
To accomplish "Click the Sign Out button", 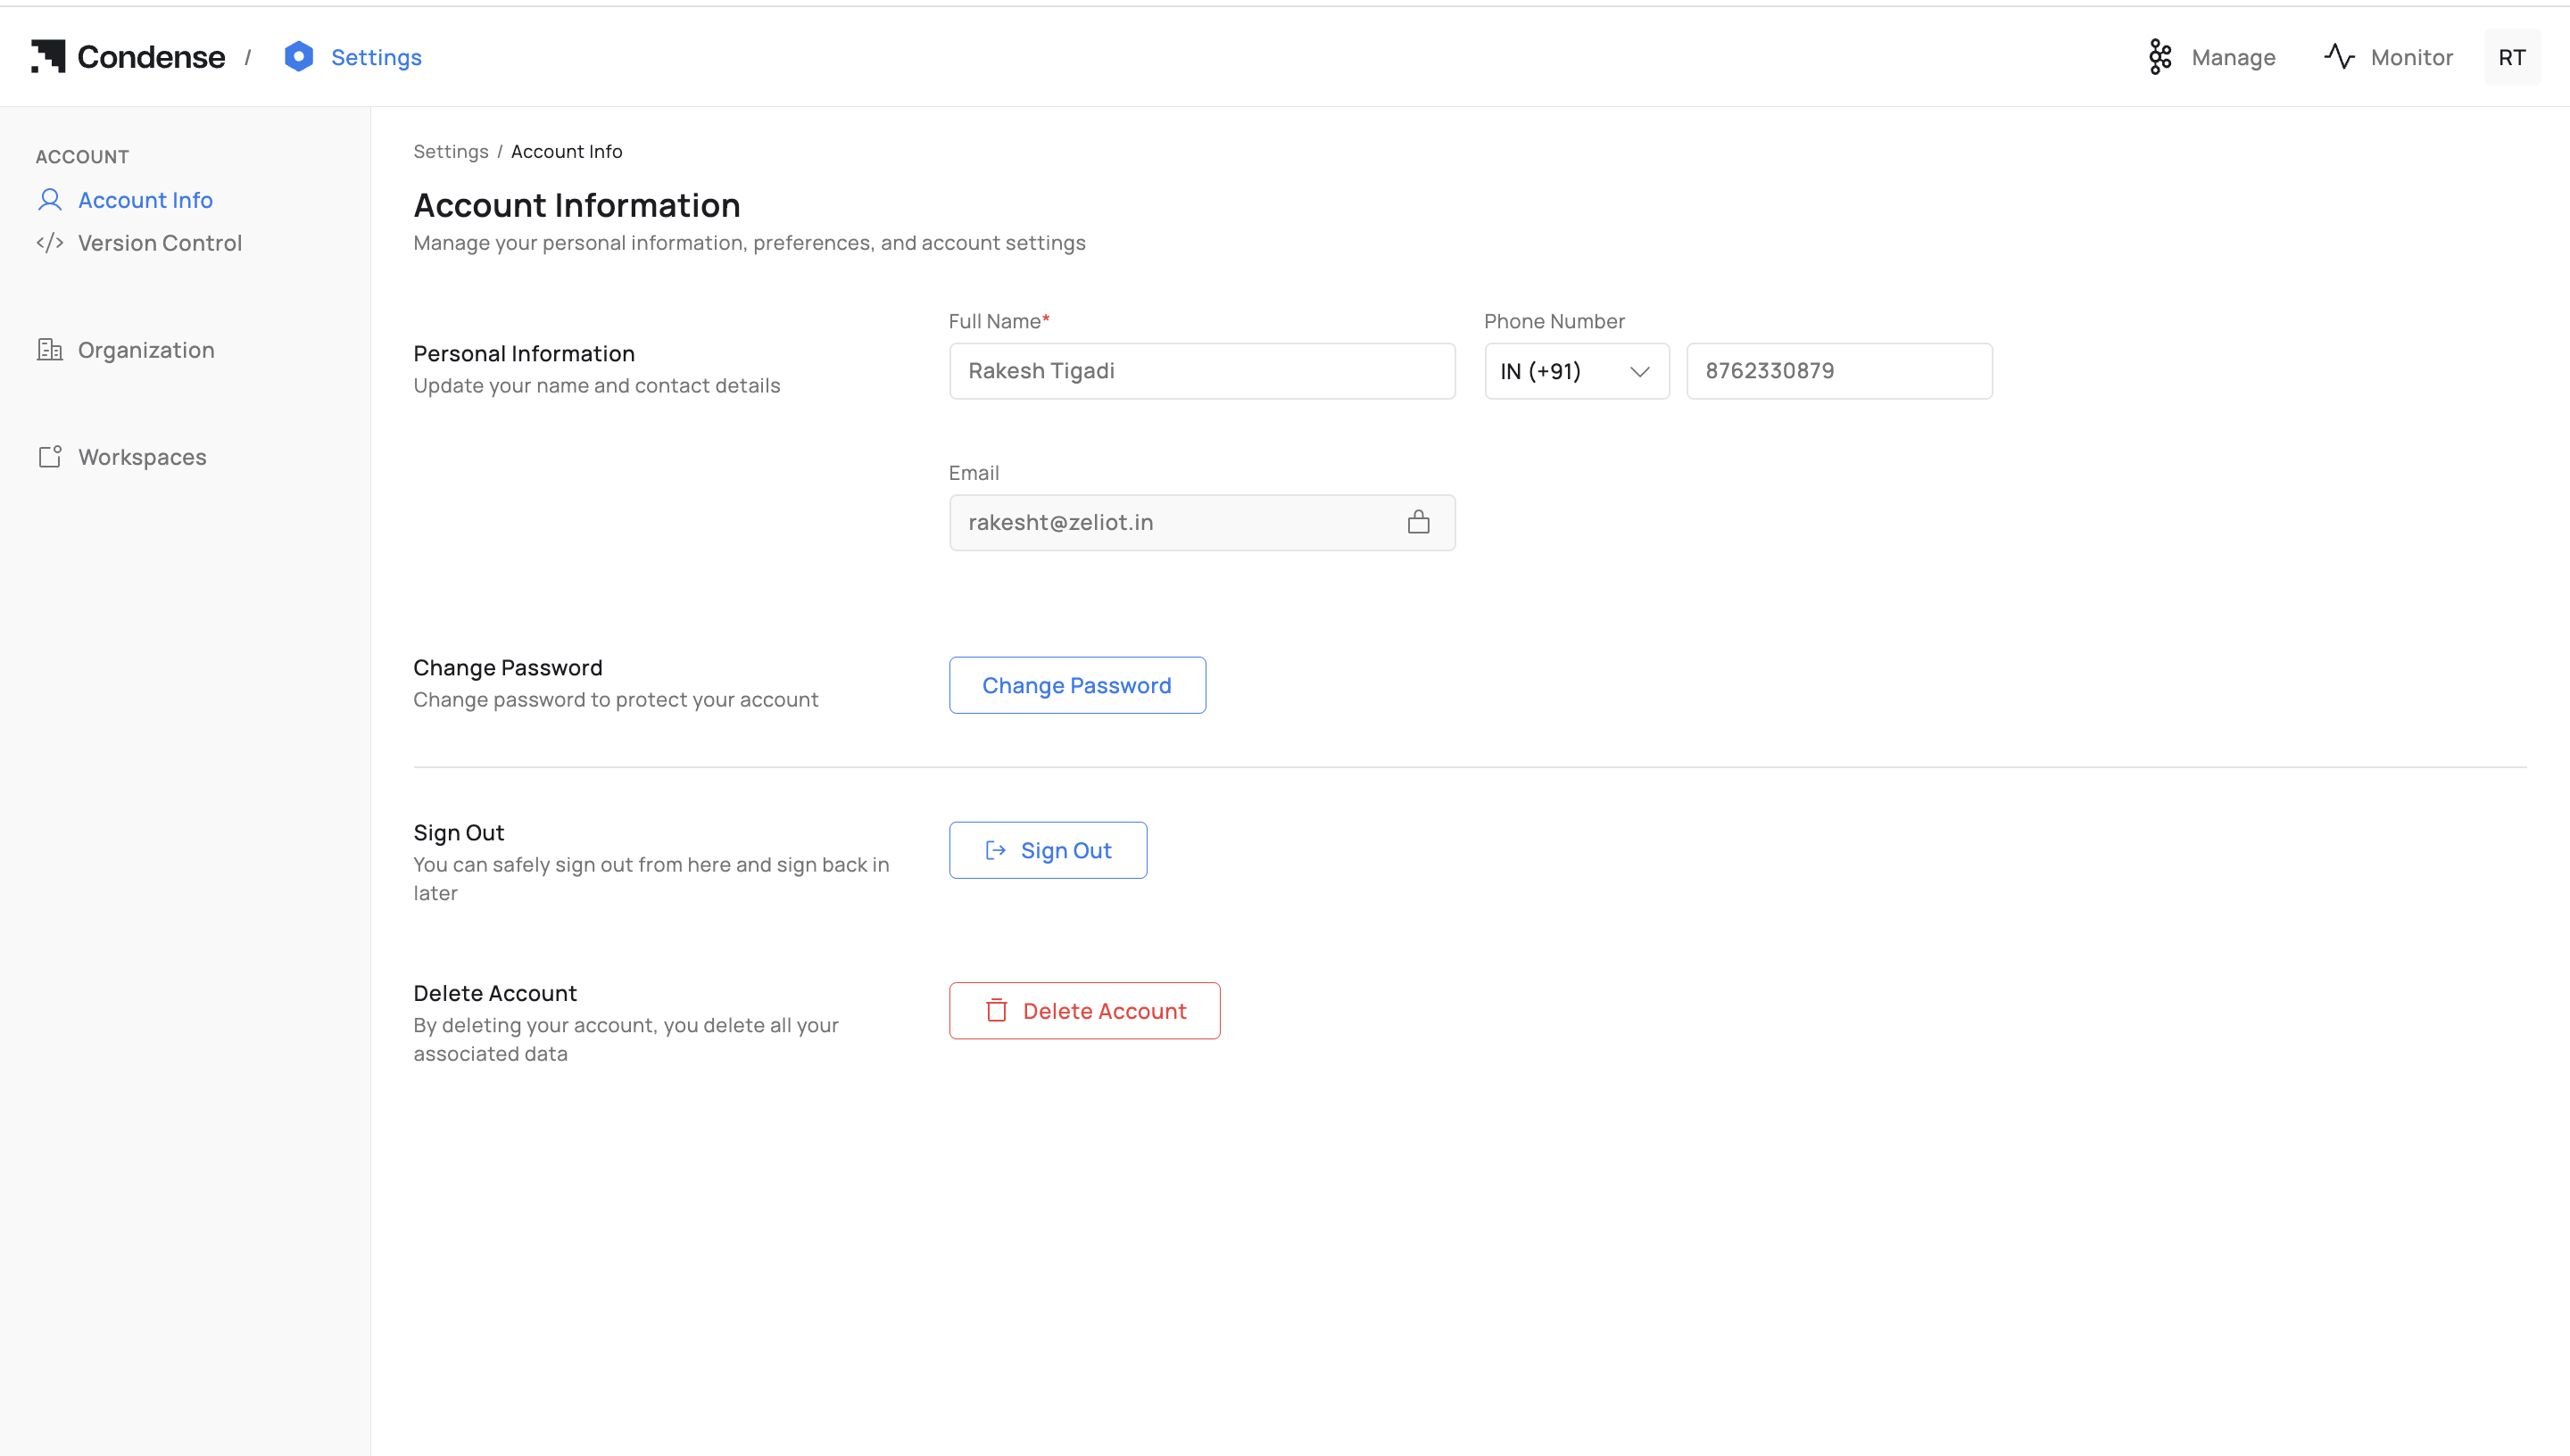I will 1047,850.
